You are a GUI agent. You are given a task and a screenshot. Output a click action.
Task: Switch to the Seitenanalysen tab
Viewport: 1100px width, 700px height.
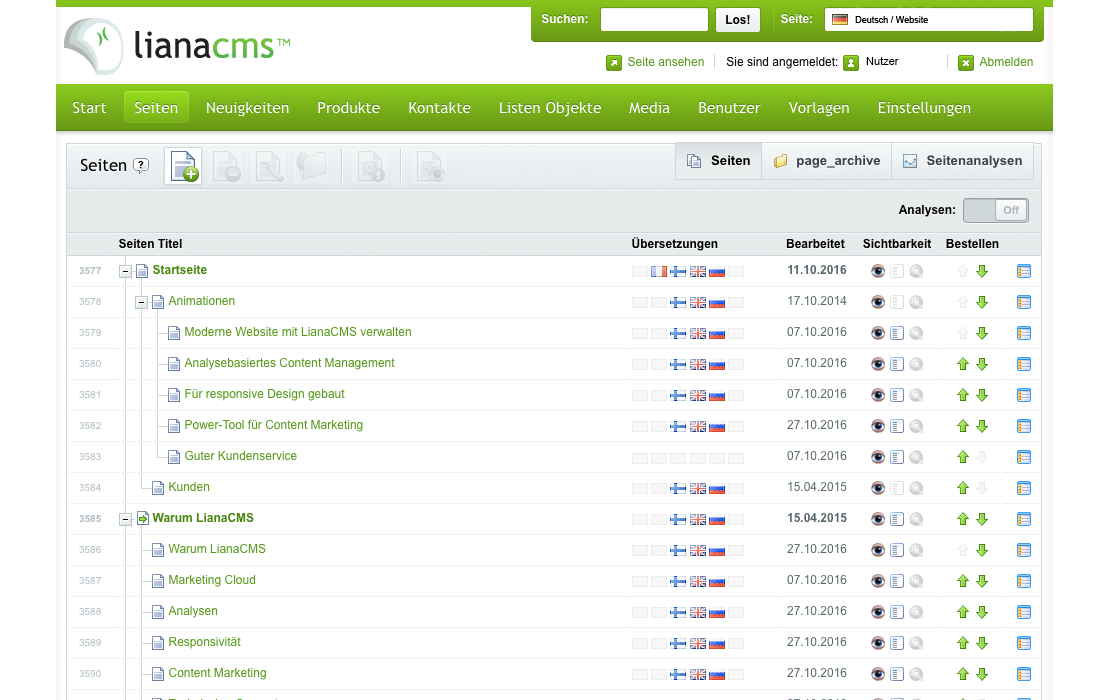(x=962, y=161)
